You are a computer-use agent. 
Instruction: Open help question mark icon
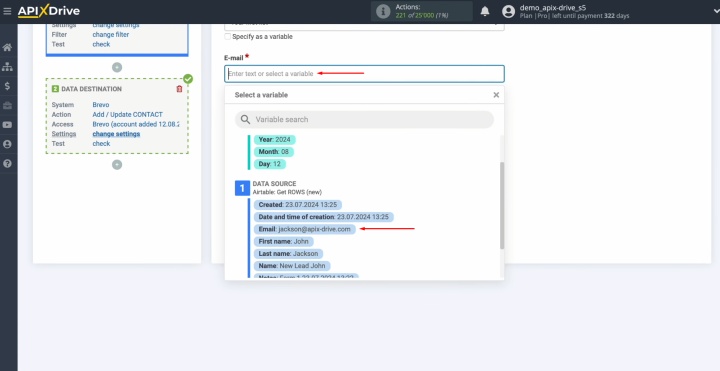point(7,163)
